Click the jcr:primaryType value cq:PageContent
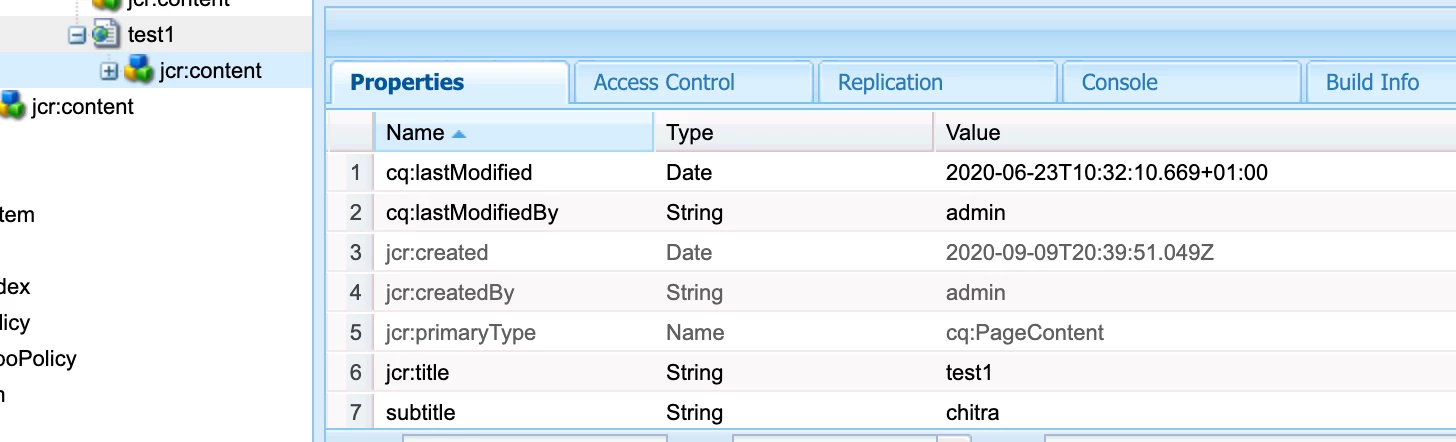Image resolution: width=1456 pixels, height=442 pixels. [1025, 333]
